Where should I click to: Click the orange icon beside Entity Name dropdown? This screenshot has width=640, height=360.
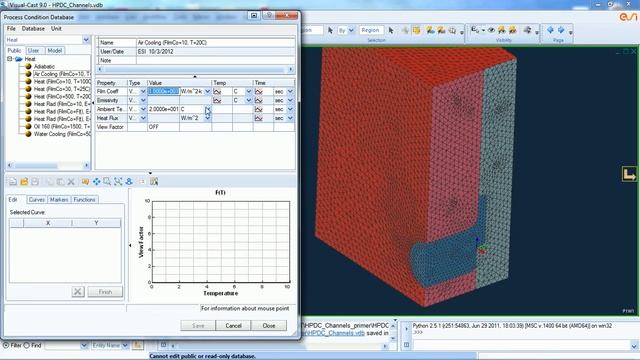[x=138, y=345]
